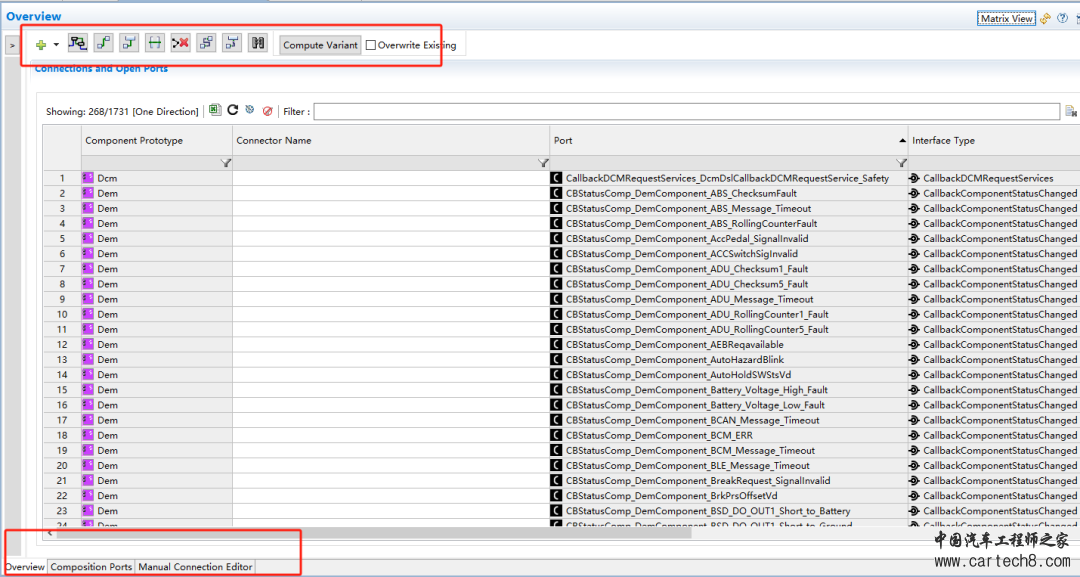Click row number 12 header
The height and width of the screenshot is (577, 1080).
pyautogui.click(x=62, y=345)
